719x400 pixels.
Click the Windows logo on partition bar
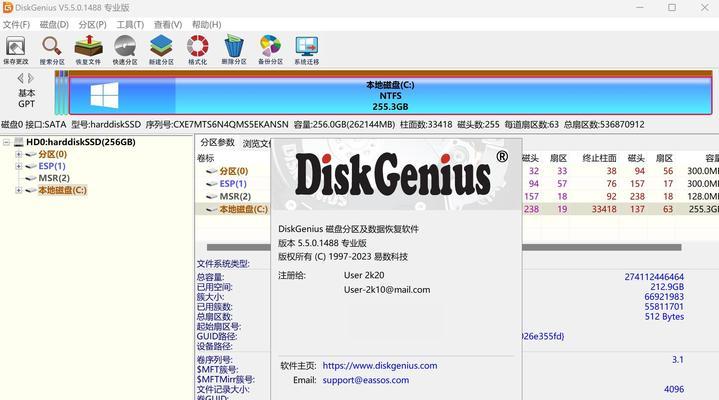point(104,95)
